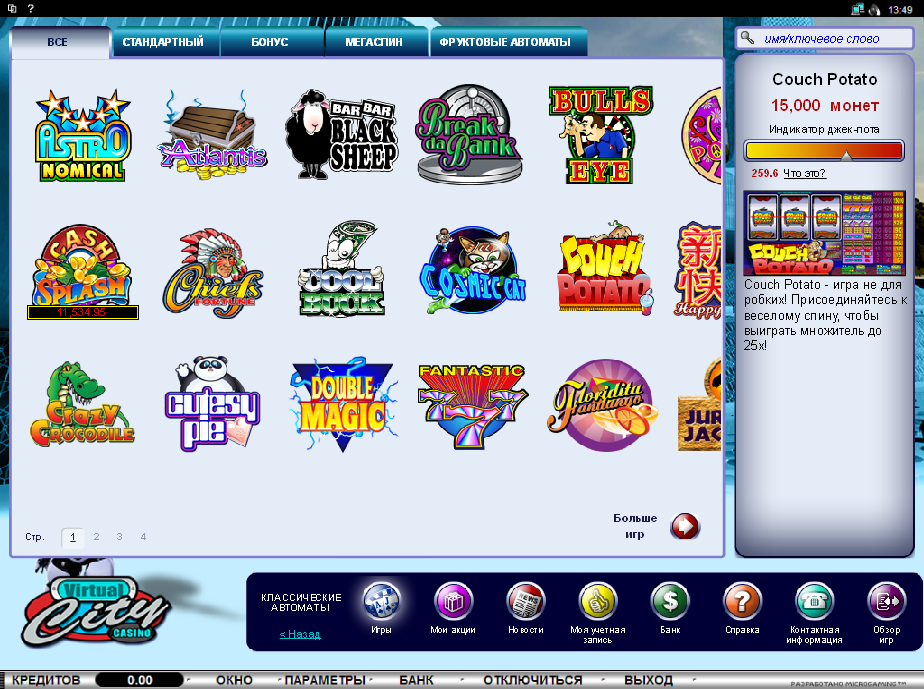
Task: Go to page 2 of games
Action: click(x=96, y=536)
